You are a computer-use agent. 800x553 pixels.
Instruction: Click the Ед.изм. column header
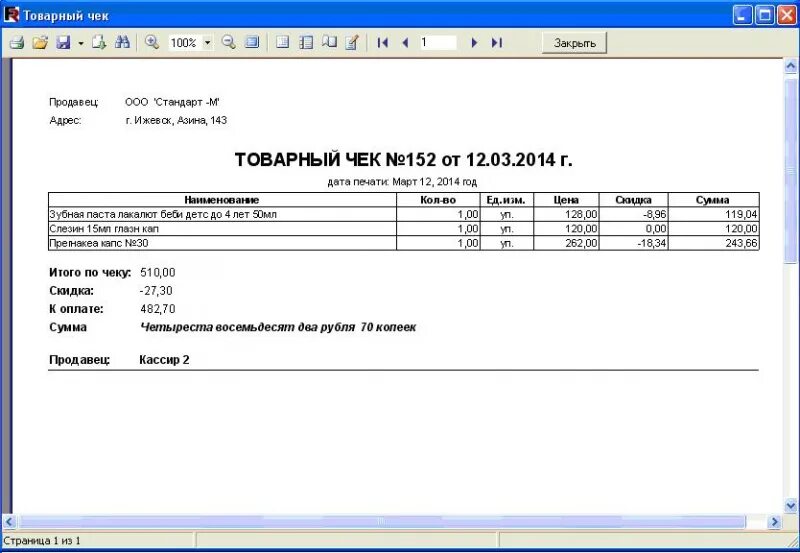[x=506, y=200]
